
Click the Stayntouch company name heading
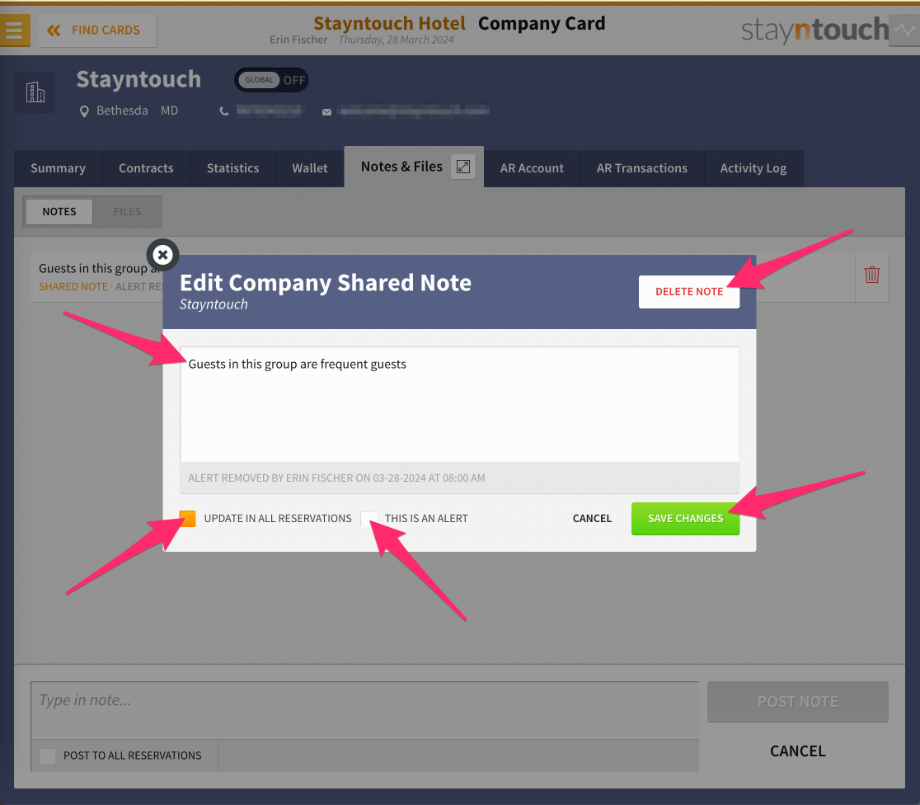138,79
